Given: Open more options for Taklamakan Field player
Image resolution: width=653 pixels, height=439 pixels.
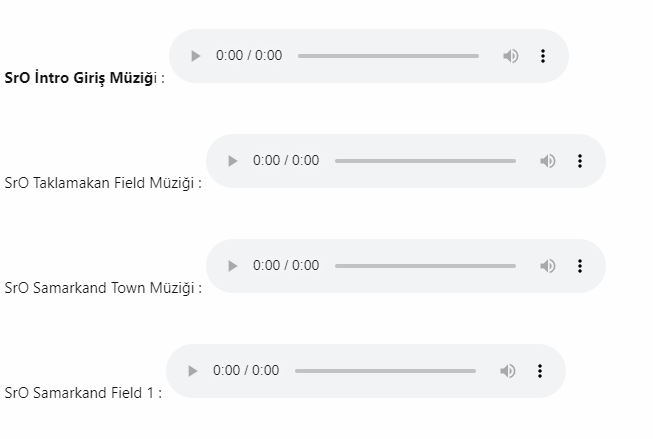Looking at the screenshot, I should 580,161.
